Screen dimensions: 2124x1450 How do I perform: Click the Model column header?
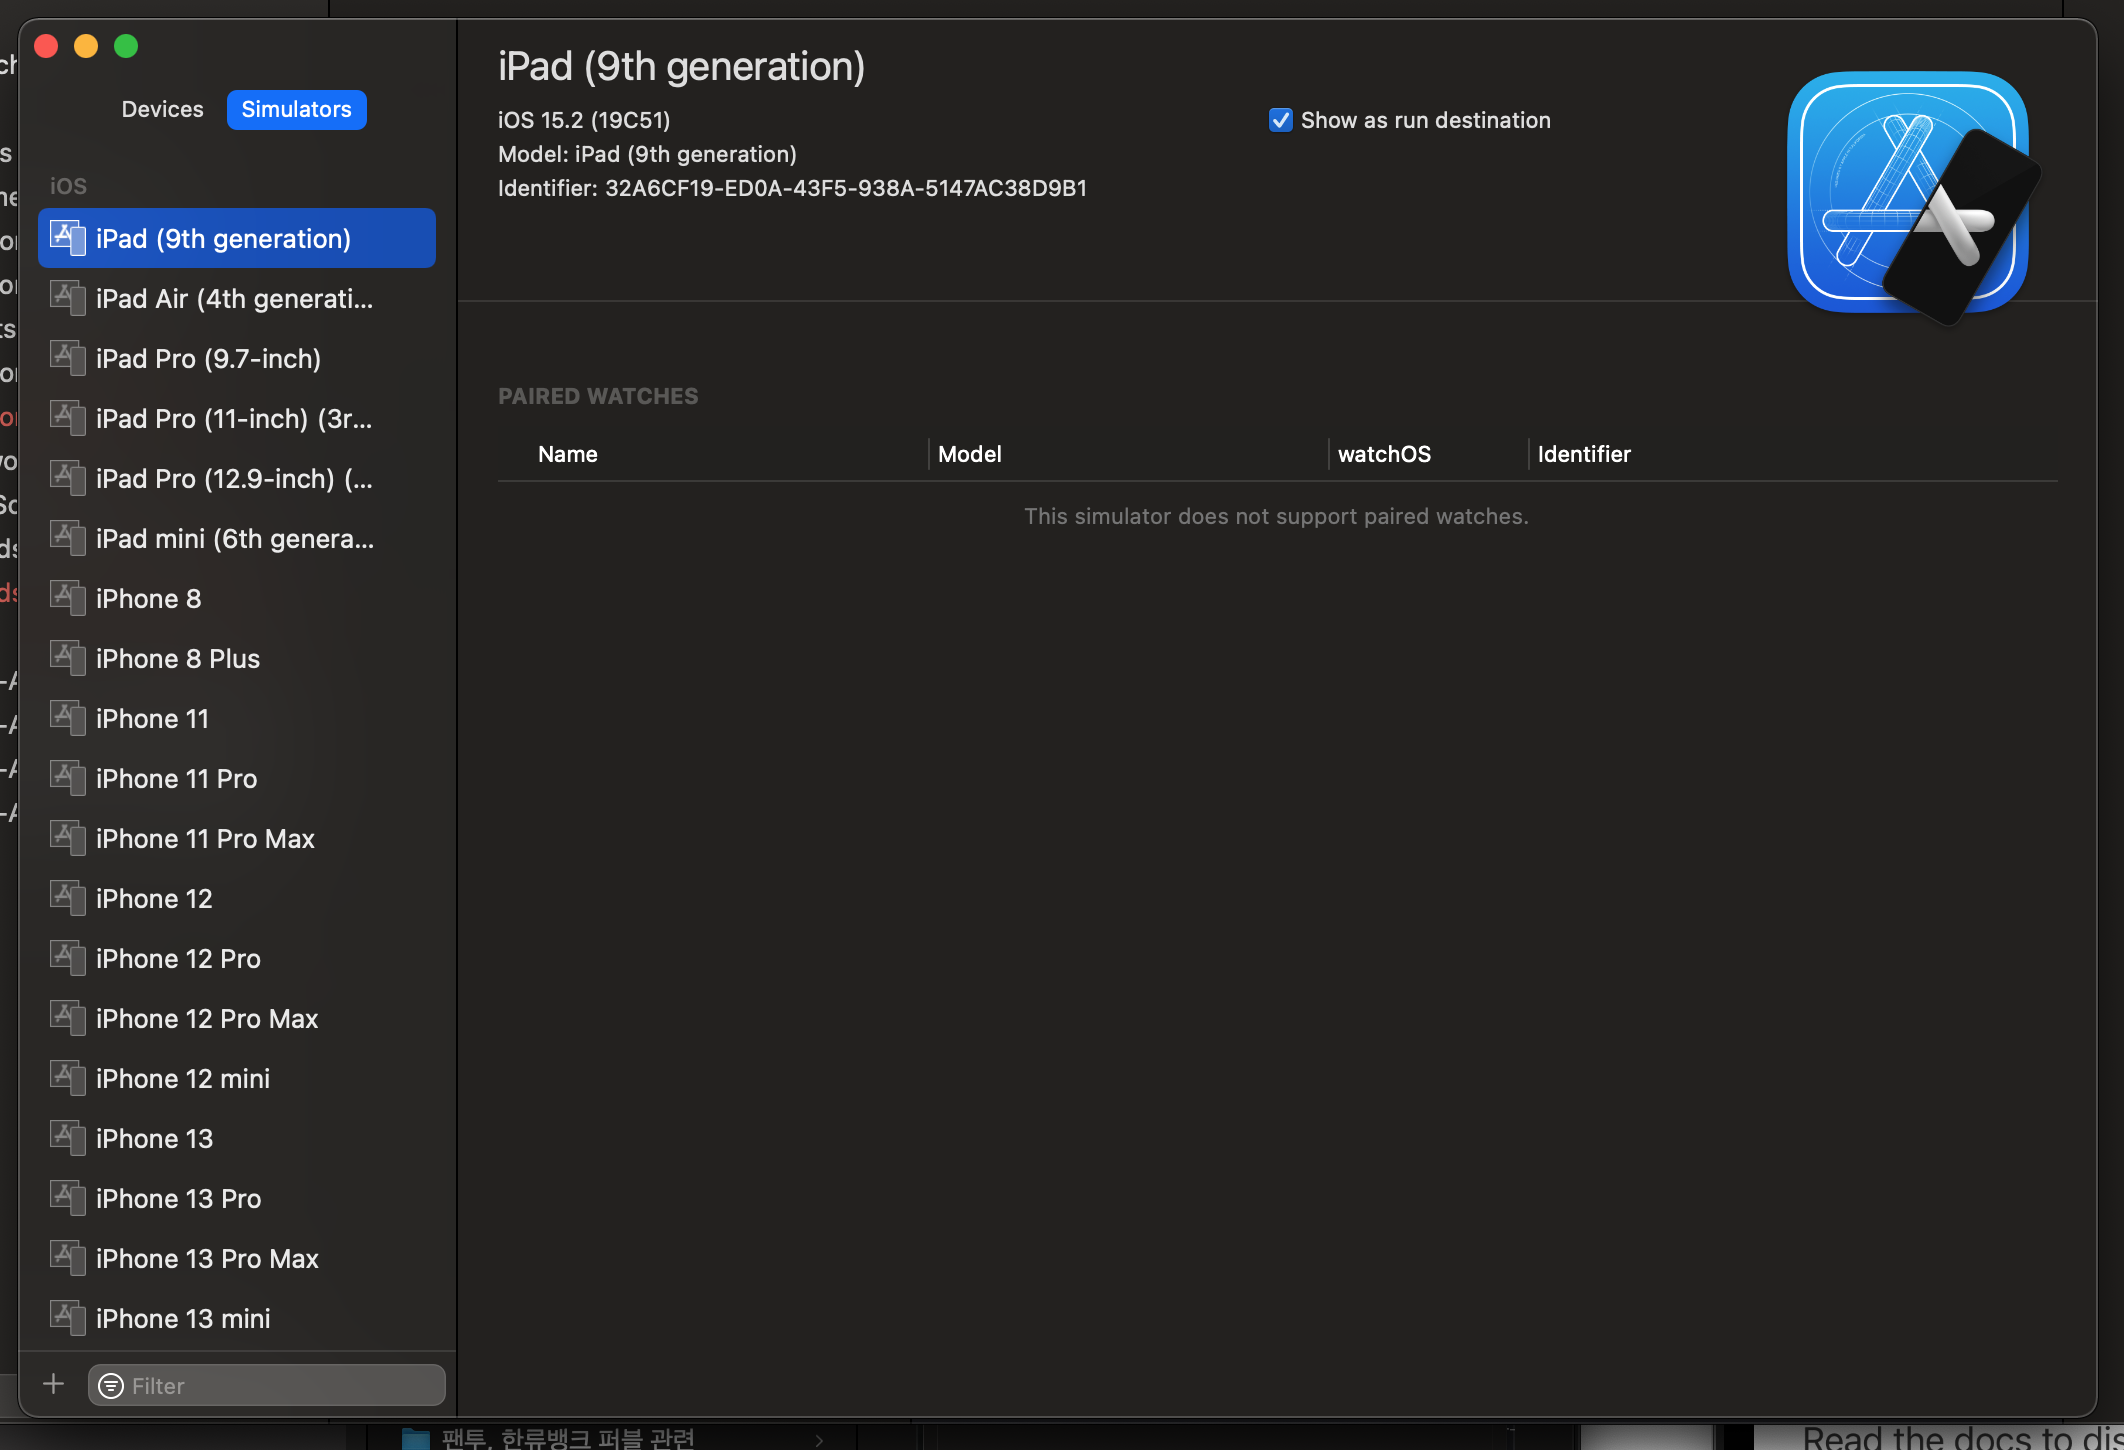(x=969, y=454)
